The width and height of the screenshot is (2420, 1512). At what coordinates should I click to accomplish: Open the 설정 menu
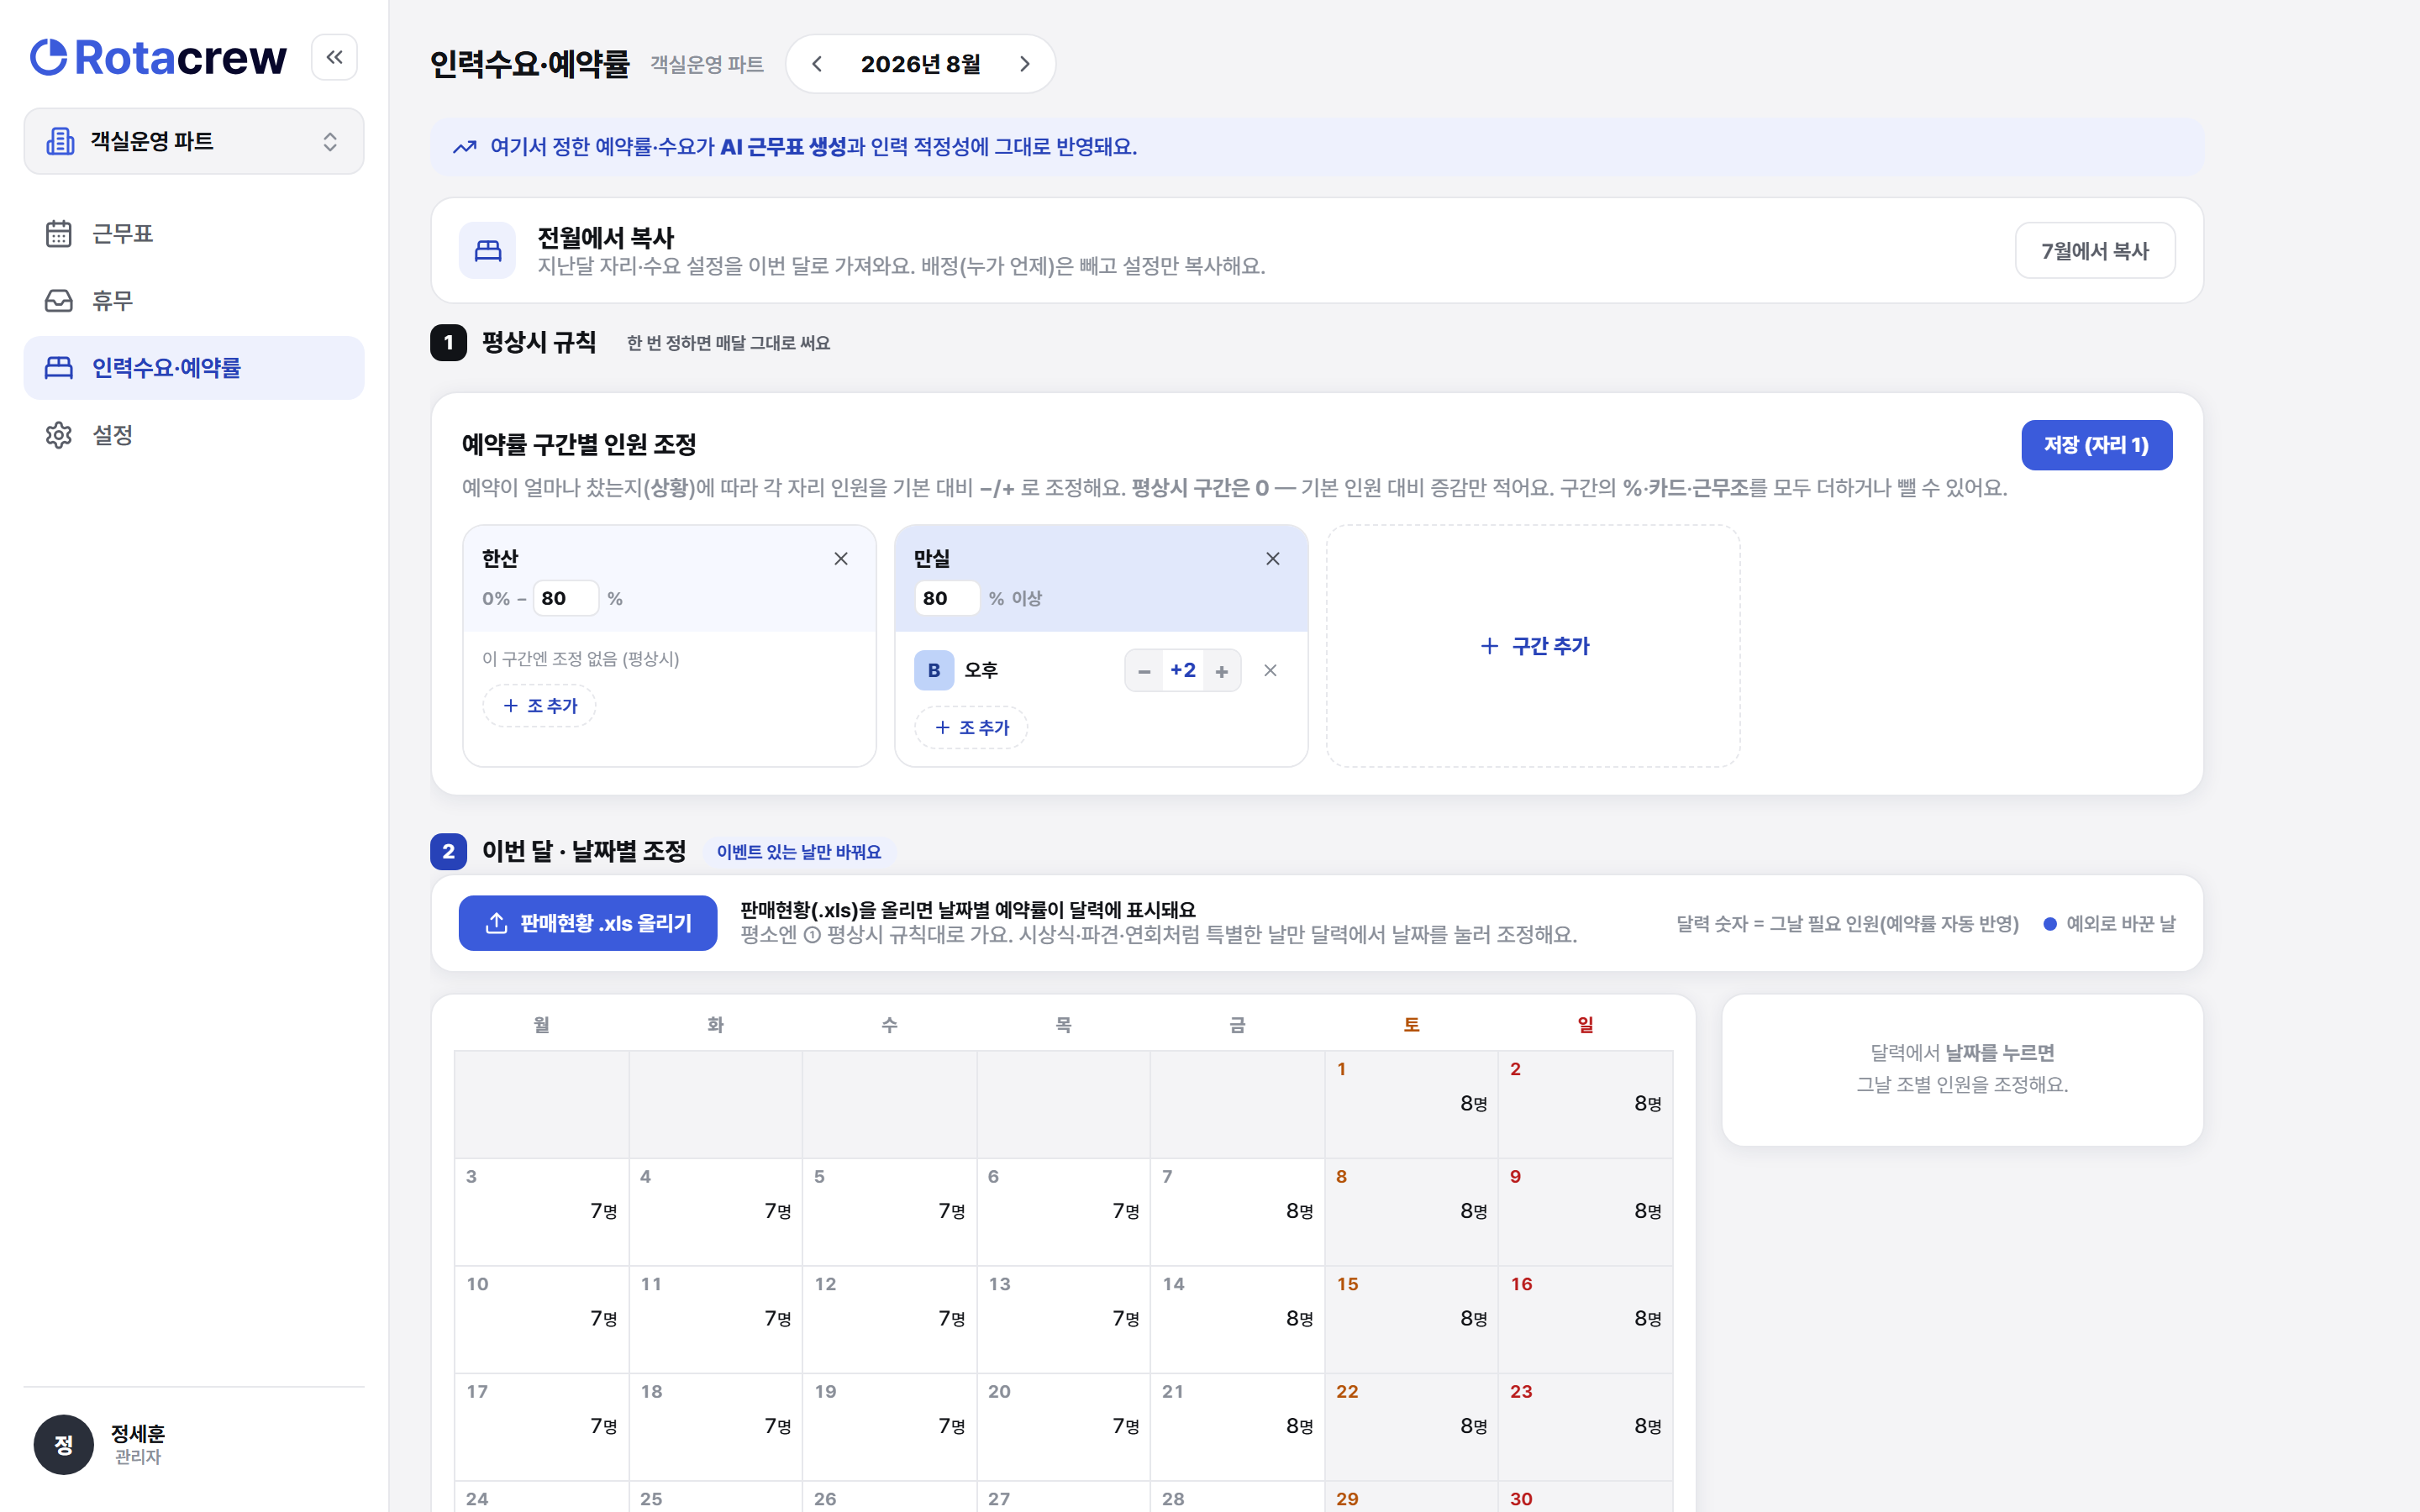click(194, 435)
